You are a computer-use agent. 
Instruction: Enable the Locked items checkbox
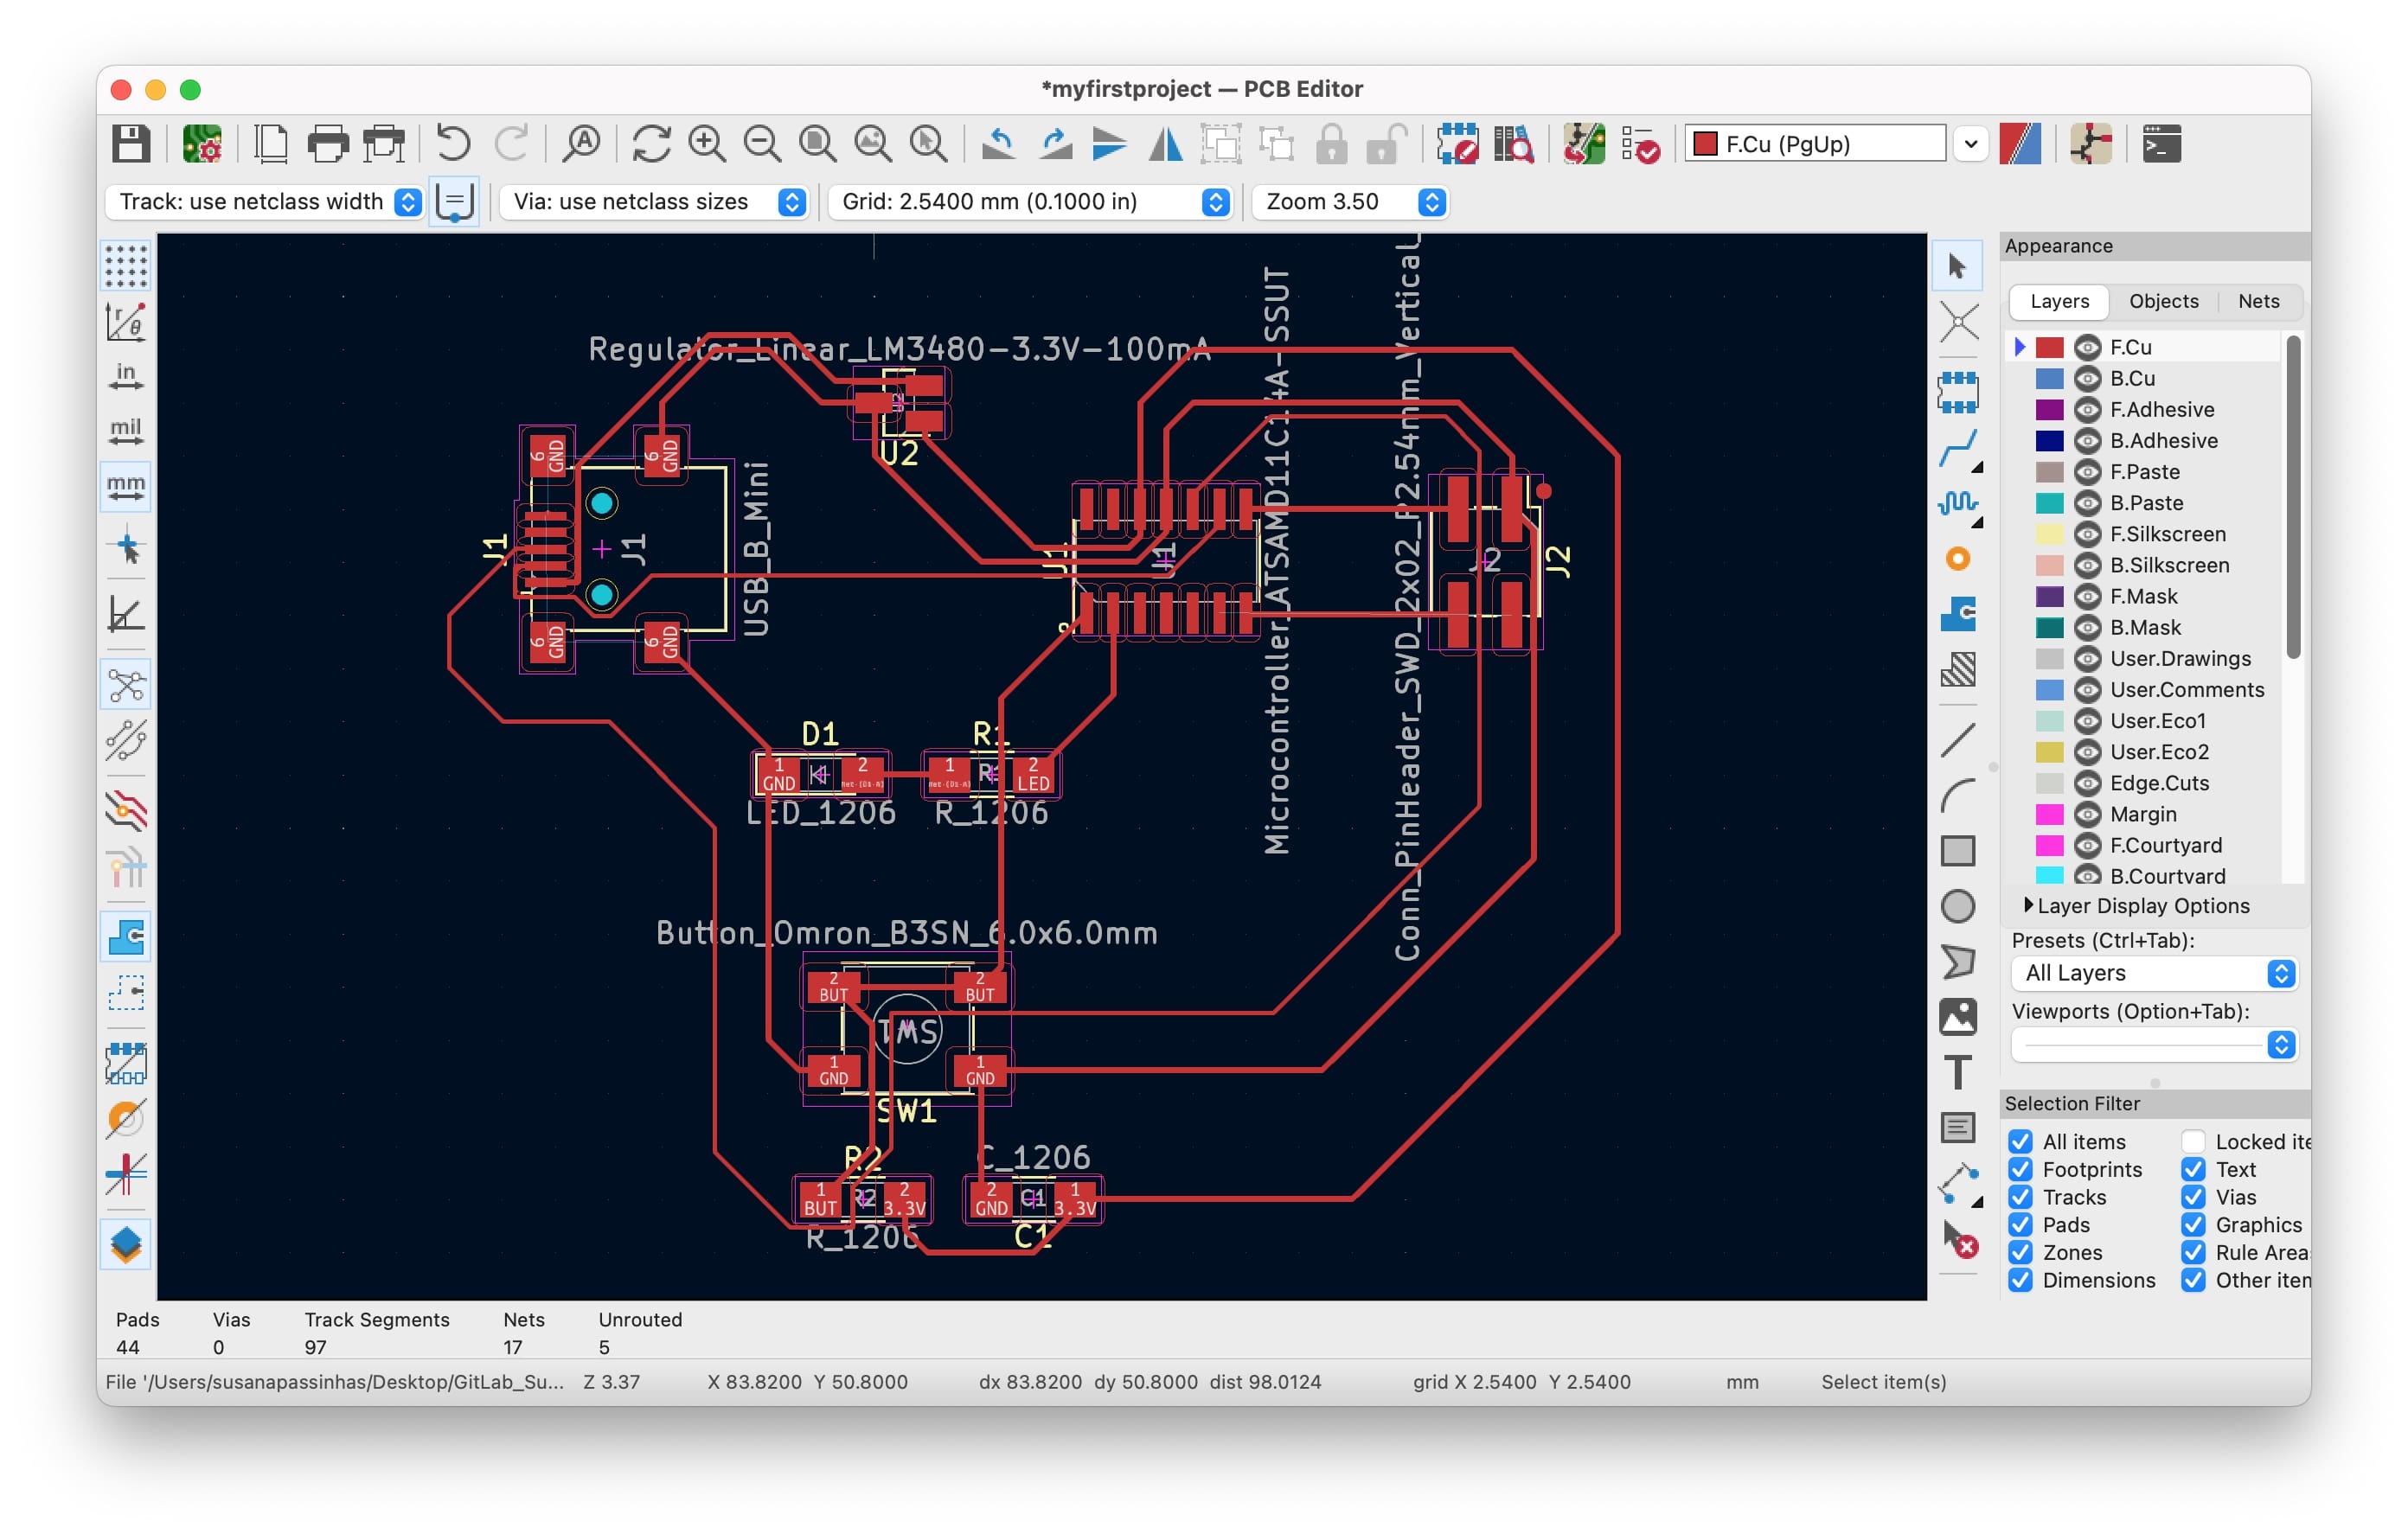point(2193,1141)
